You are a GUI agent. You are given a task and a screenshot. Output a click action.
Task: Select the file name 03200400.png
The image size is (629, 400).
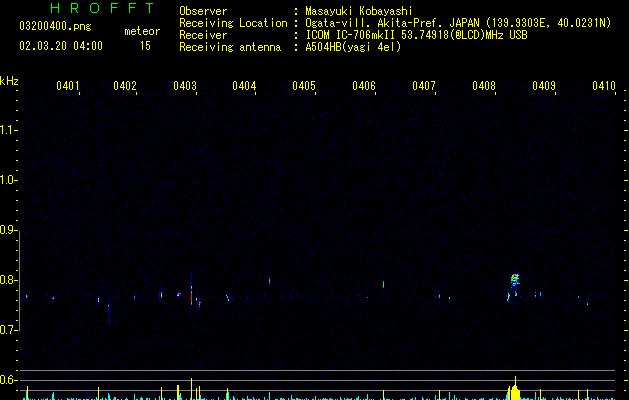tap(55, 26)
